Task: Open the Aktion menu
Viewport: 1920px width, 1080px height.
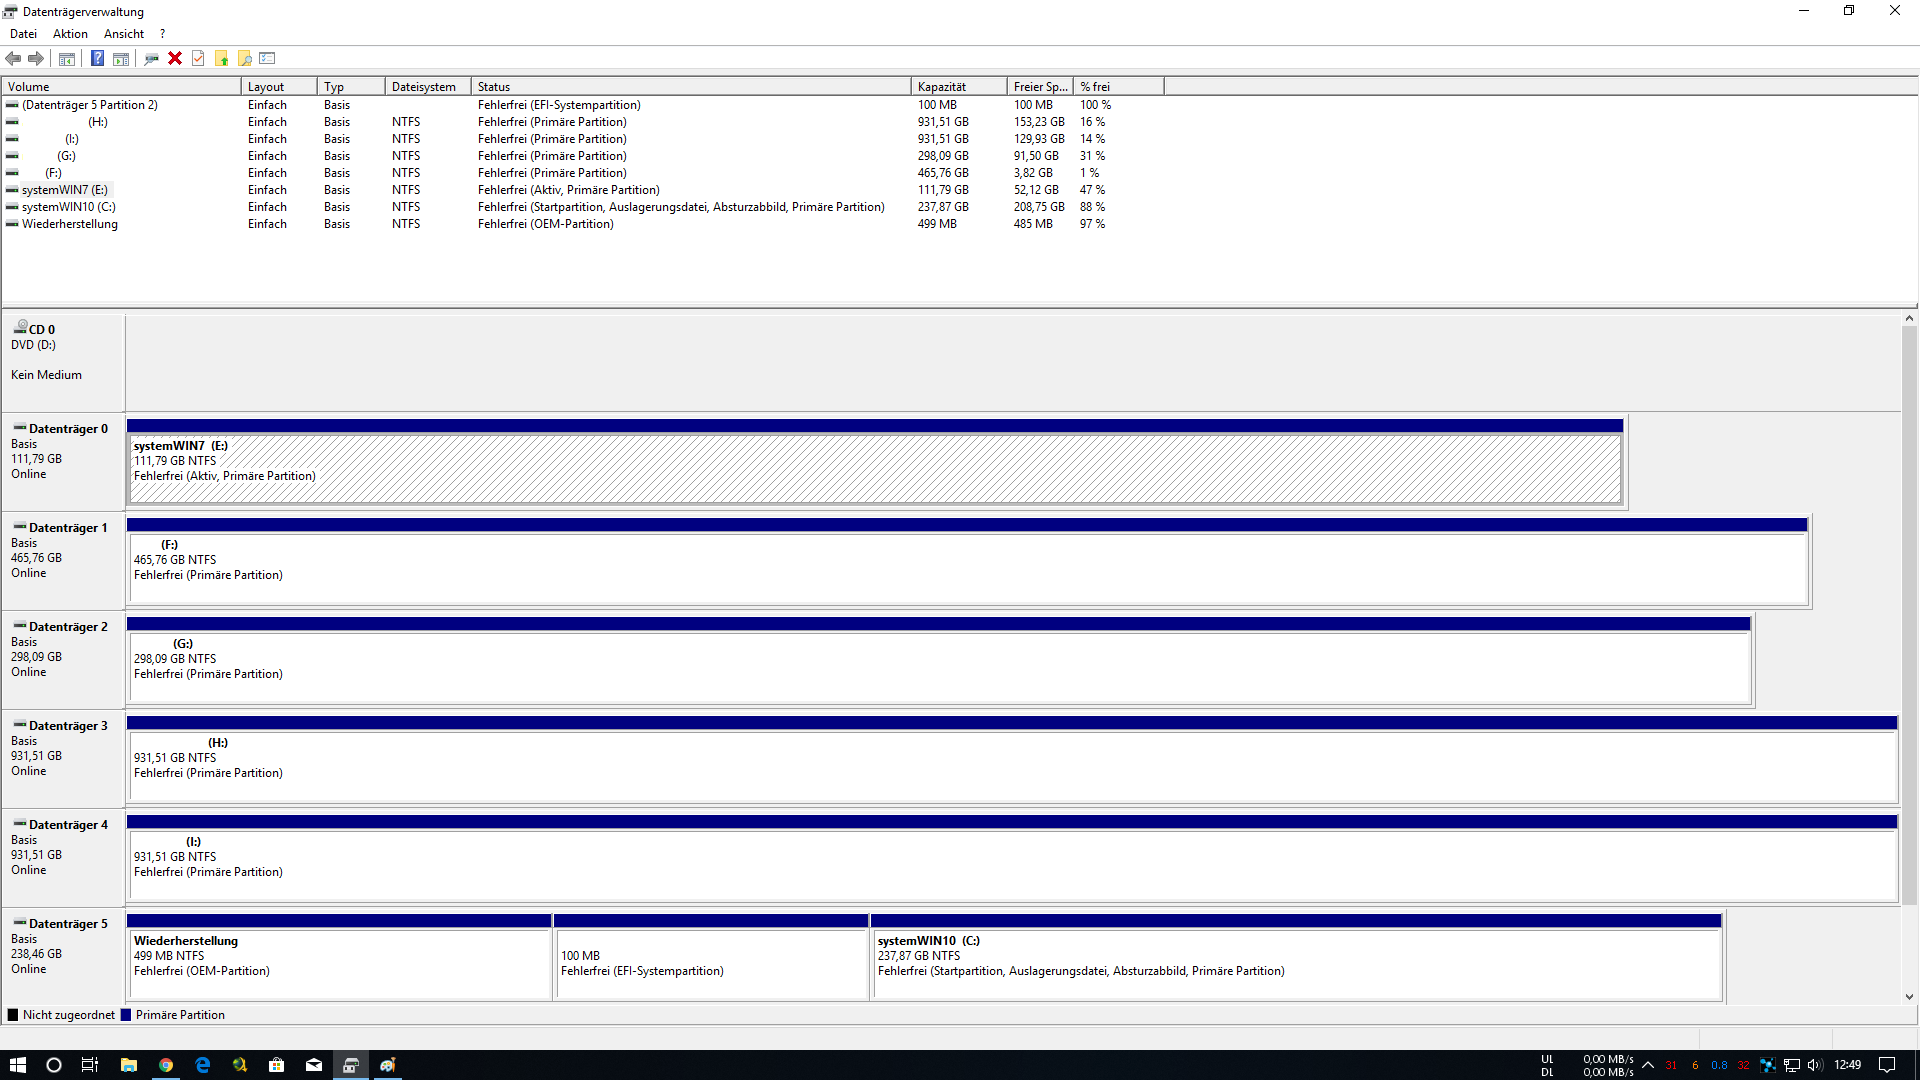Action: point(70,34)
